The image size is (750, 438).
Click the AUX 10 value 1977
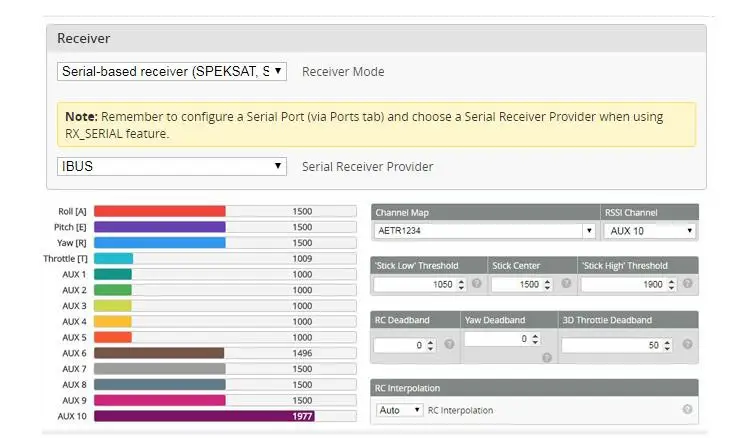point(302,416)
